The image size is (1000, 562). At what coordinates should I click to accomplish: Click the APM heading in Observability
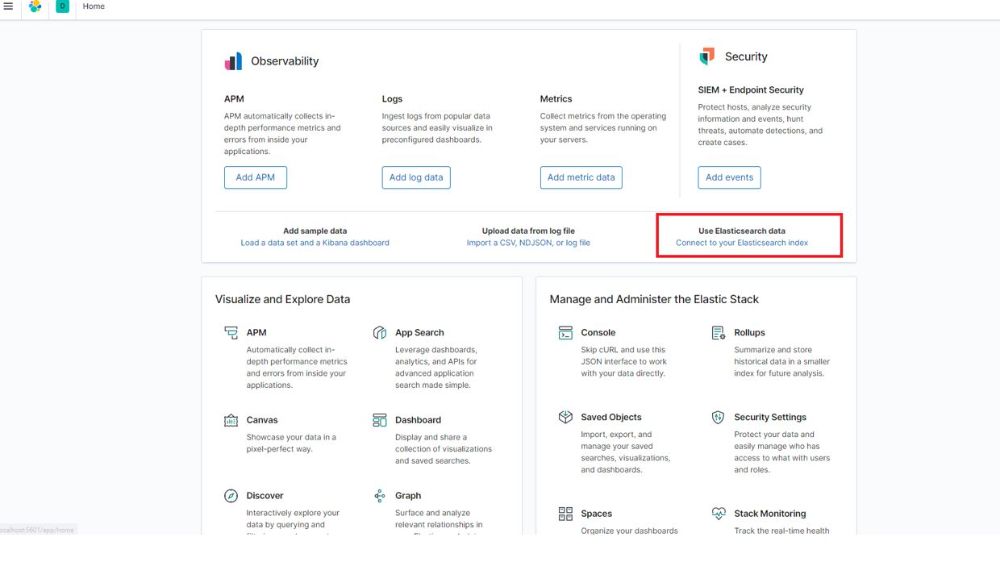(234, 99)
